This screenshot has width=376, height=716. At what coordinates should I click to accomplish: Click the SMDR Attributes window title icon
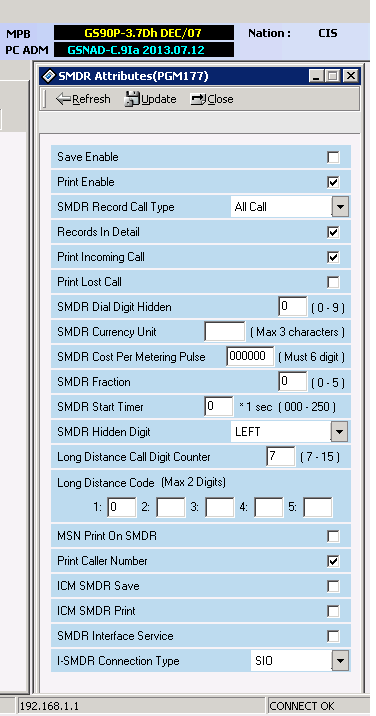tap(49, 76)
